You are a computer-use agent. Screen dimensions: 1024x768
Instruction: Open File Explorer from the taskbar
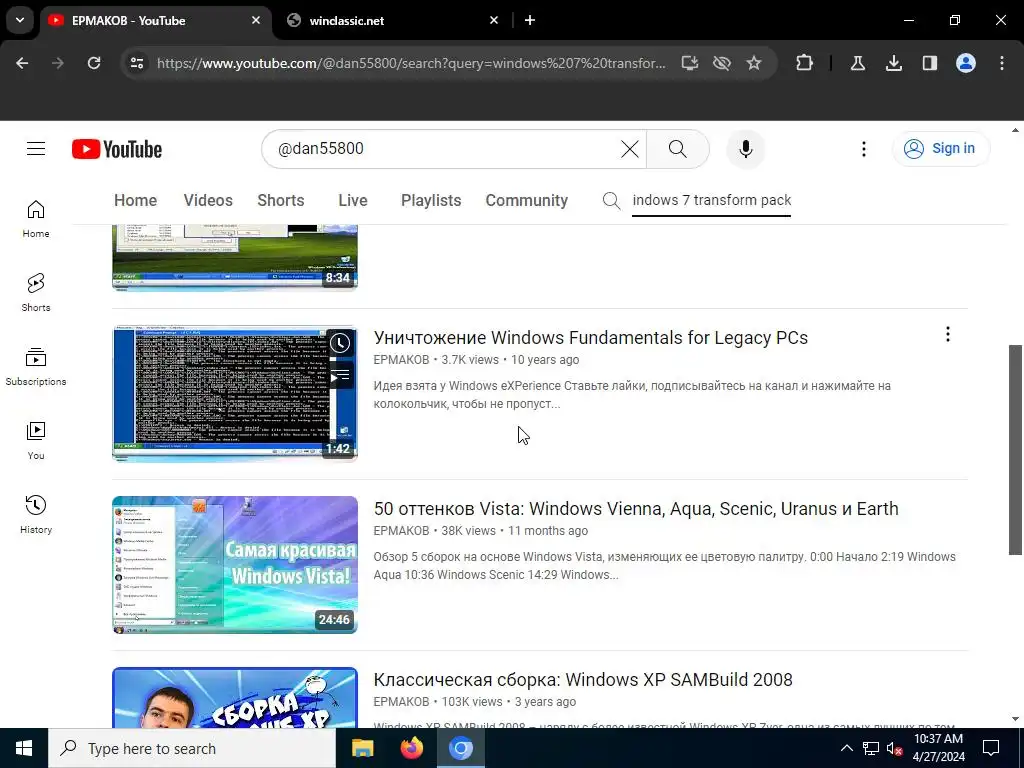[x=362, y=748]
